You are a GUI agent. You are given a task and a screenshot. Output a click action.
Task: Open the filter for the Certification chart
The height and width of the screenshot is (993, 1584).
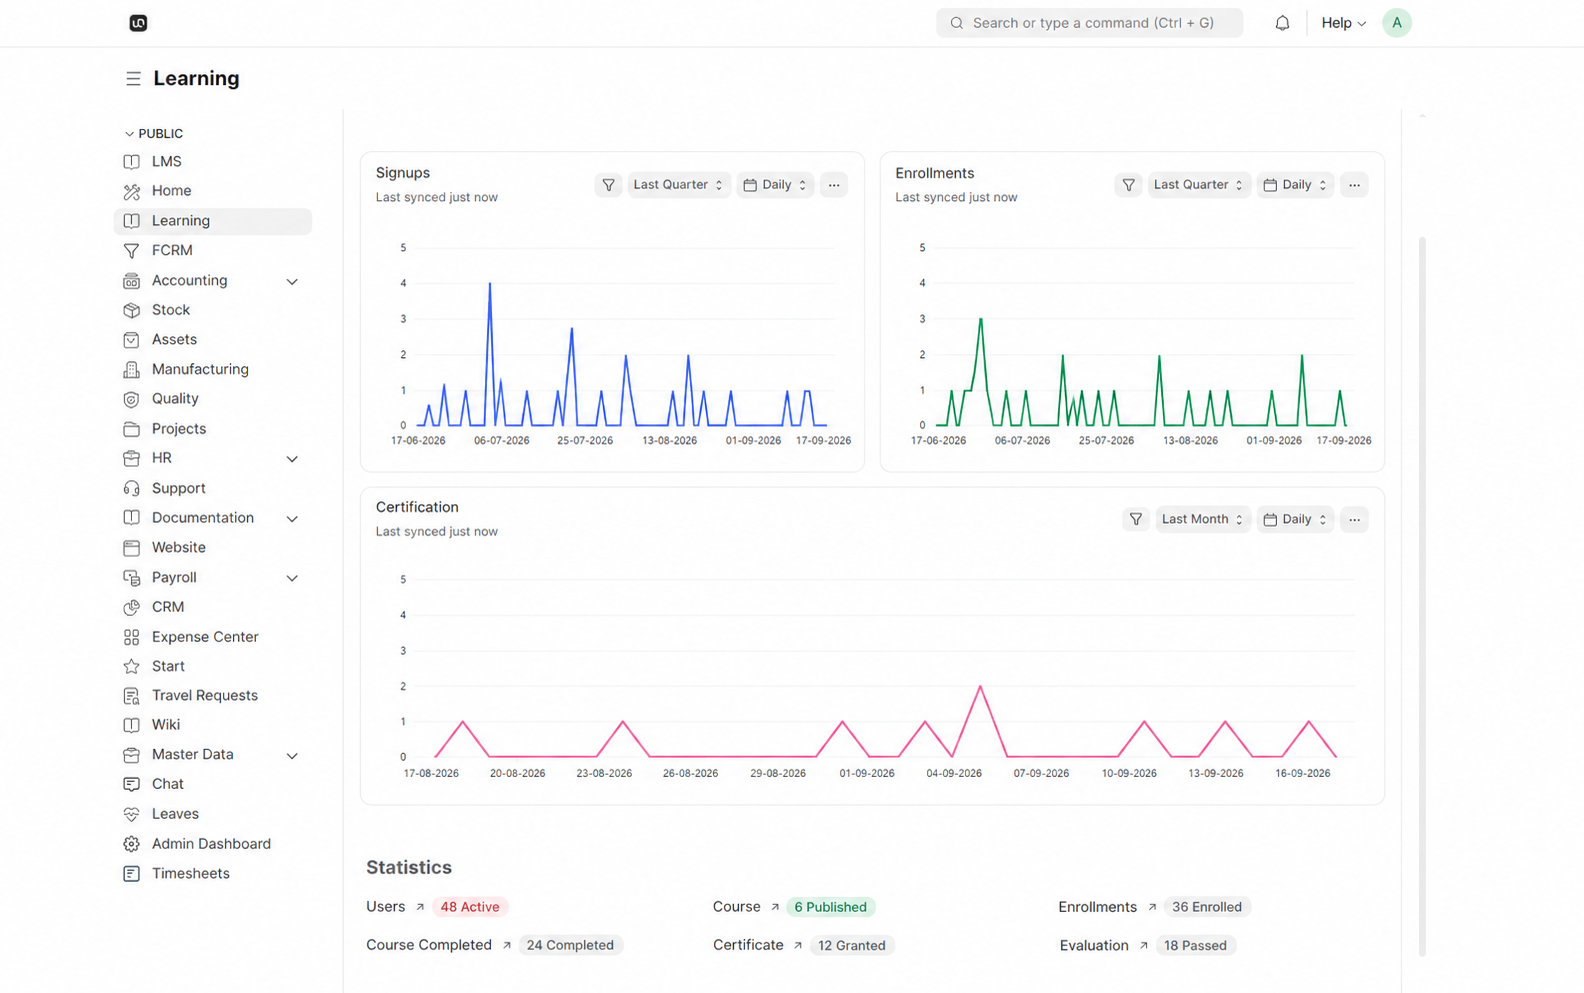[x=1135, y=519]
